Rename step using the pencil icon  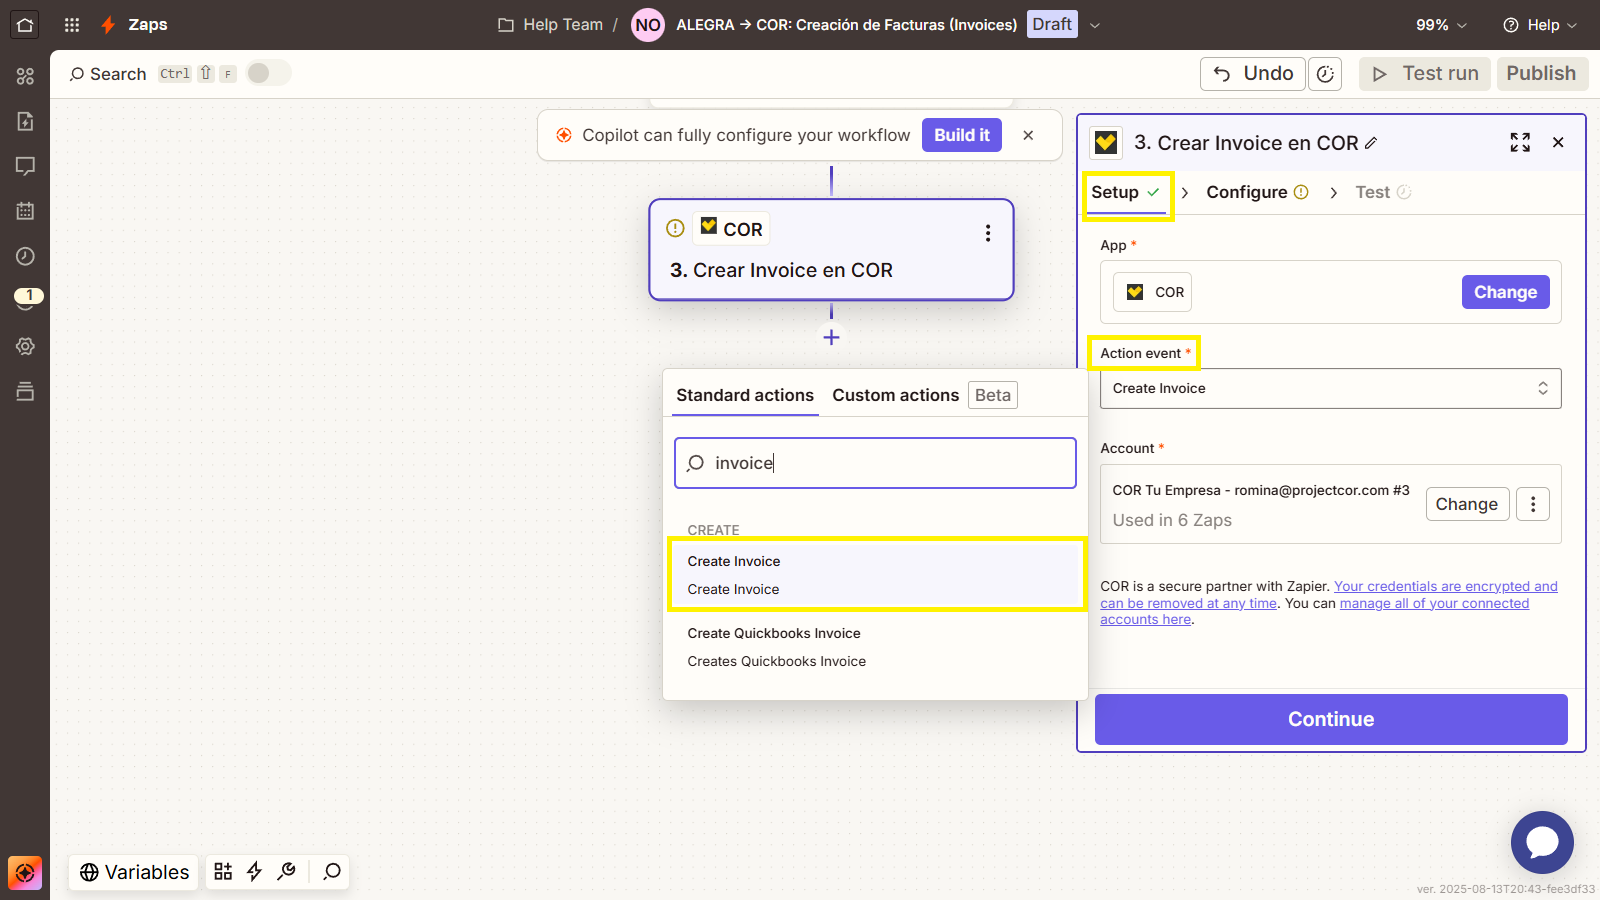pos(1371,143)
